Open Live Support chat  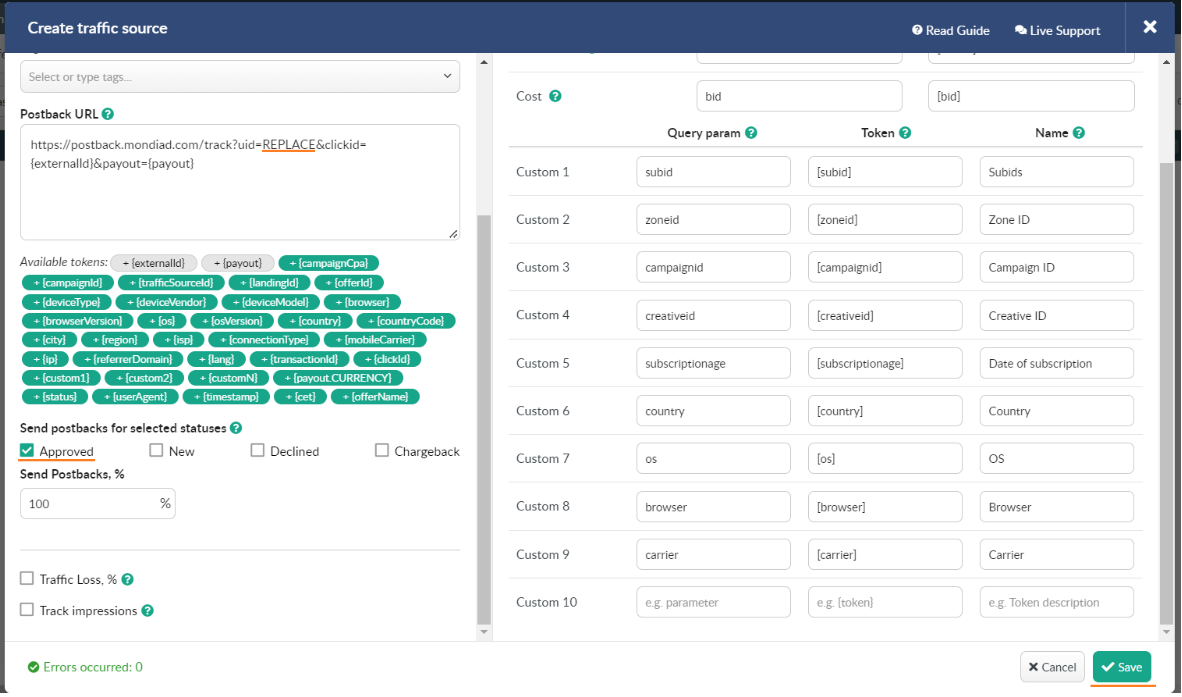[x=1057, y=31]
